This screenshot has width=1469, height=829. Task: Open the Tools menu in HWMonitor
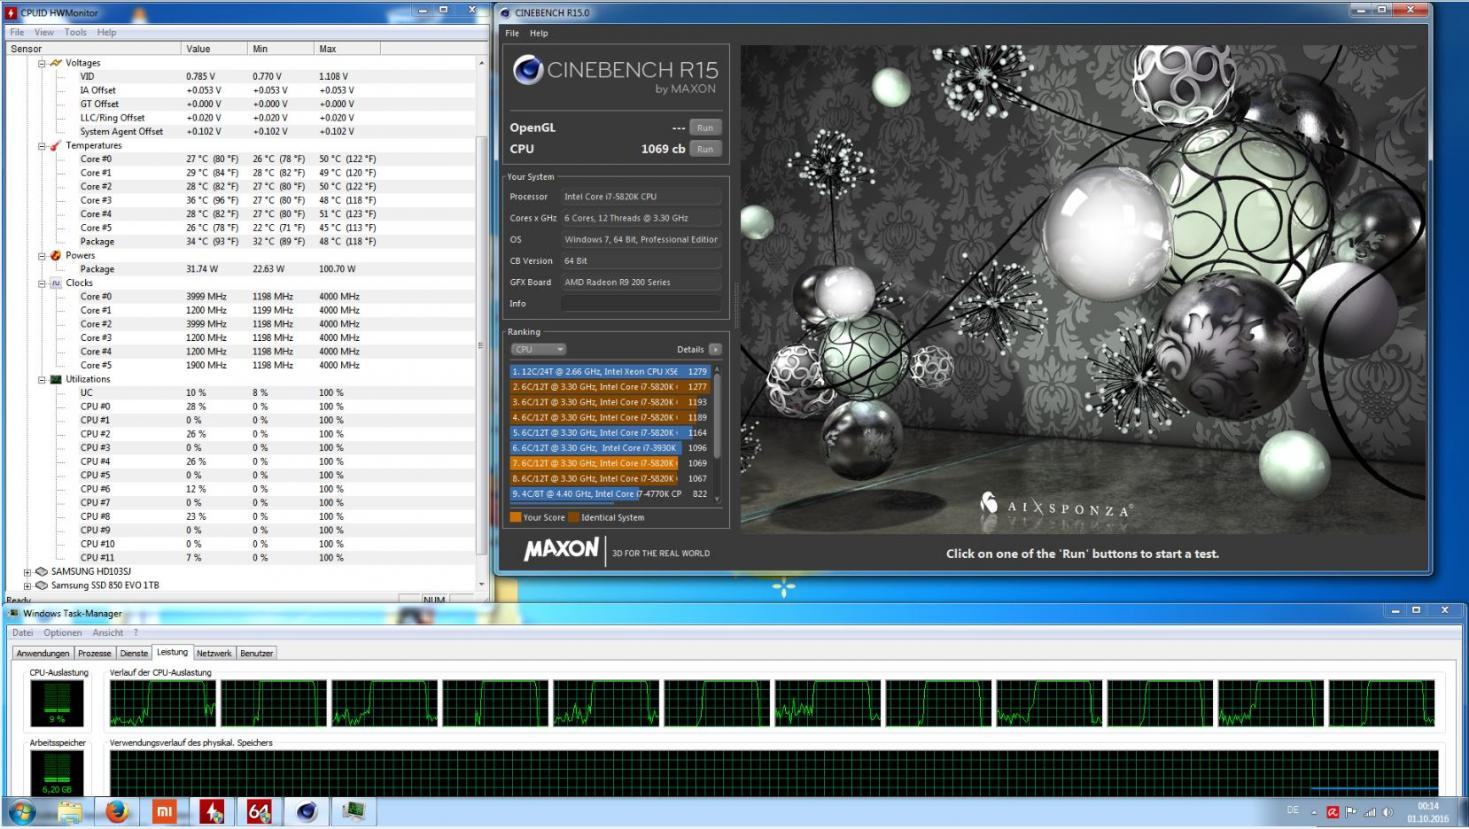click(x=75, y=32)
